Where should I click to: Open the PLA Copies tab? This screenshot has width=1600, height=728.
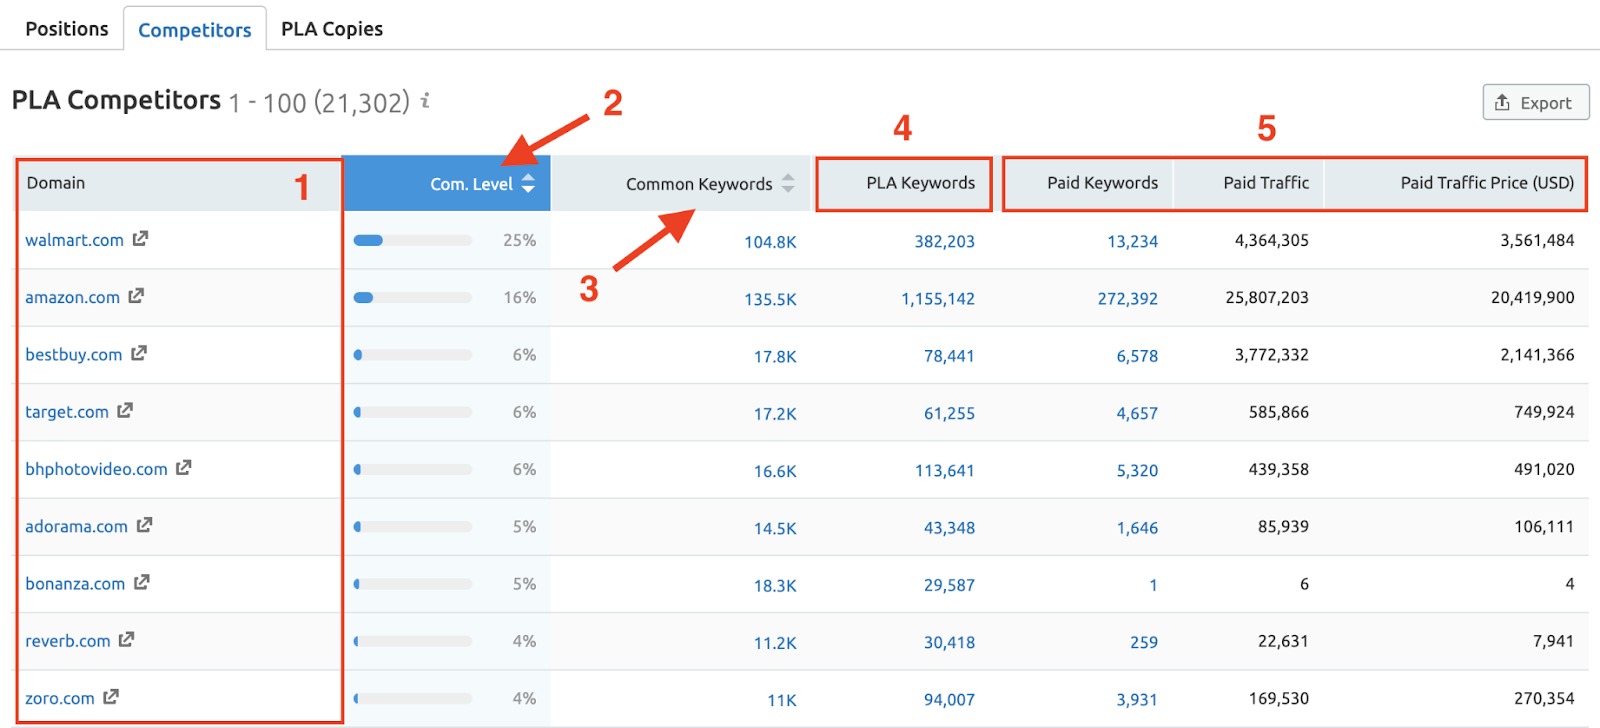[x=332, y=29]
